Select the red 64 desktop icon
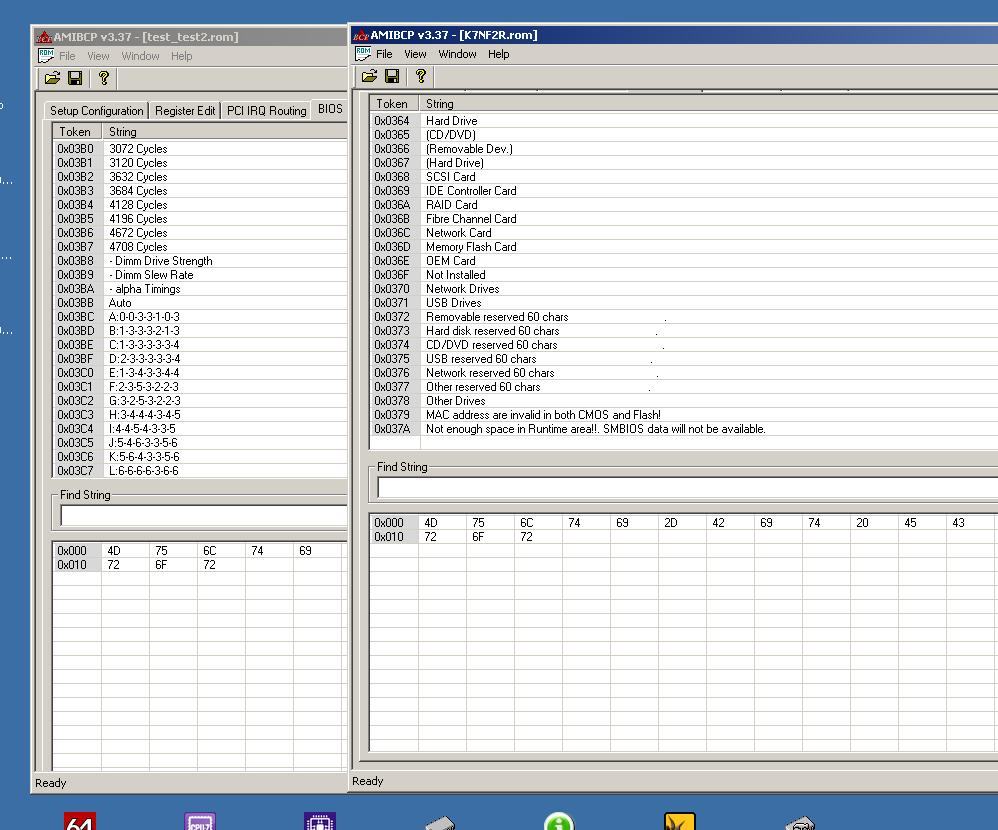This screenshot has height=830, width=998. 80,821
